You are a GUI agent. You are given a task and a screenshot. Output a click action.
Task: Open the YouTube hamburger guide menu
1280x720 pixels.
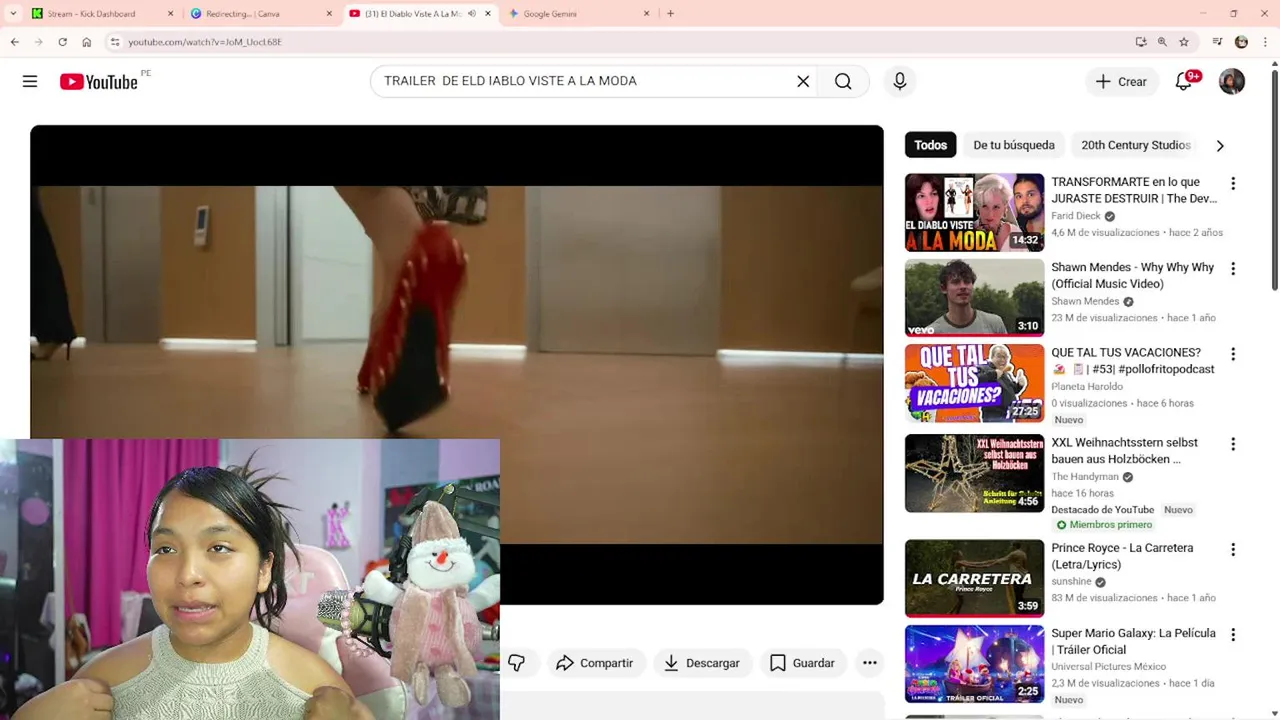(30, 82)
